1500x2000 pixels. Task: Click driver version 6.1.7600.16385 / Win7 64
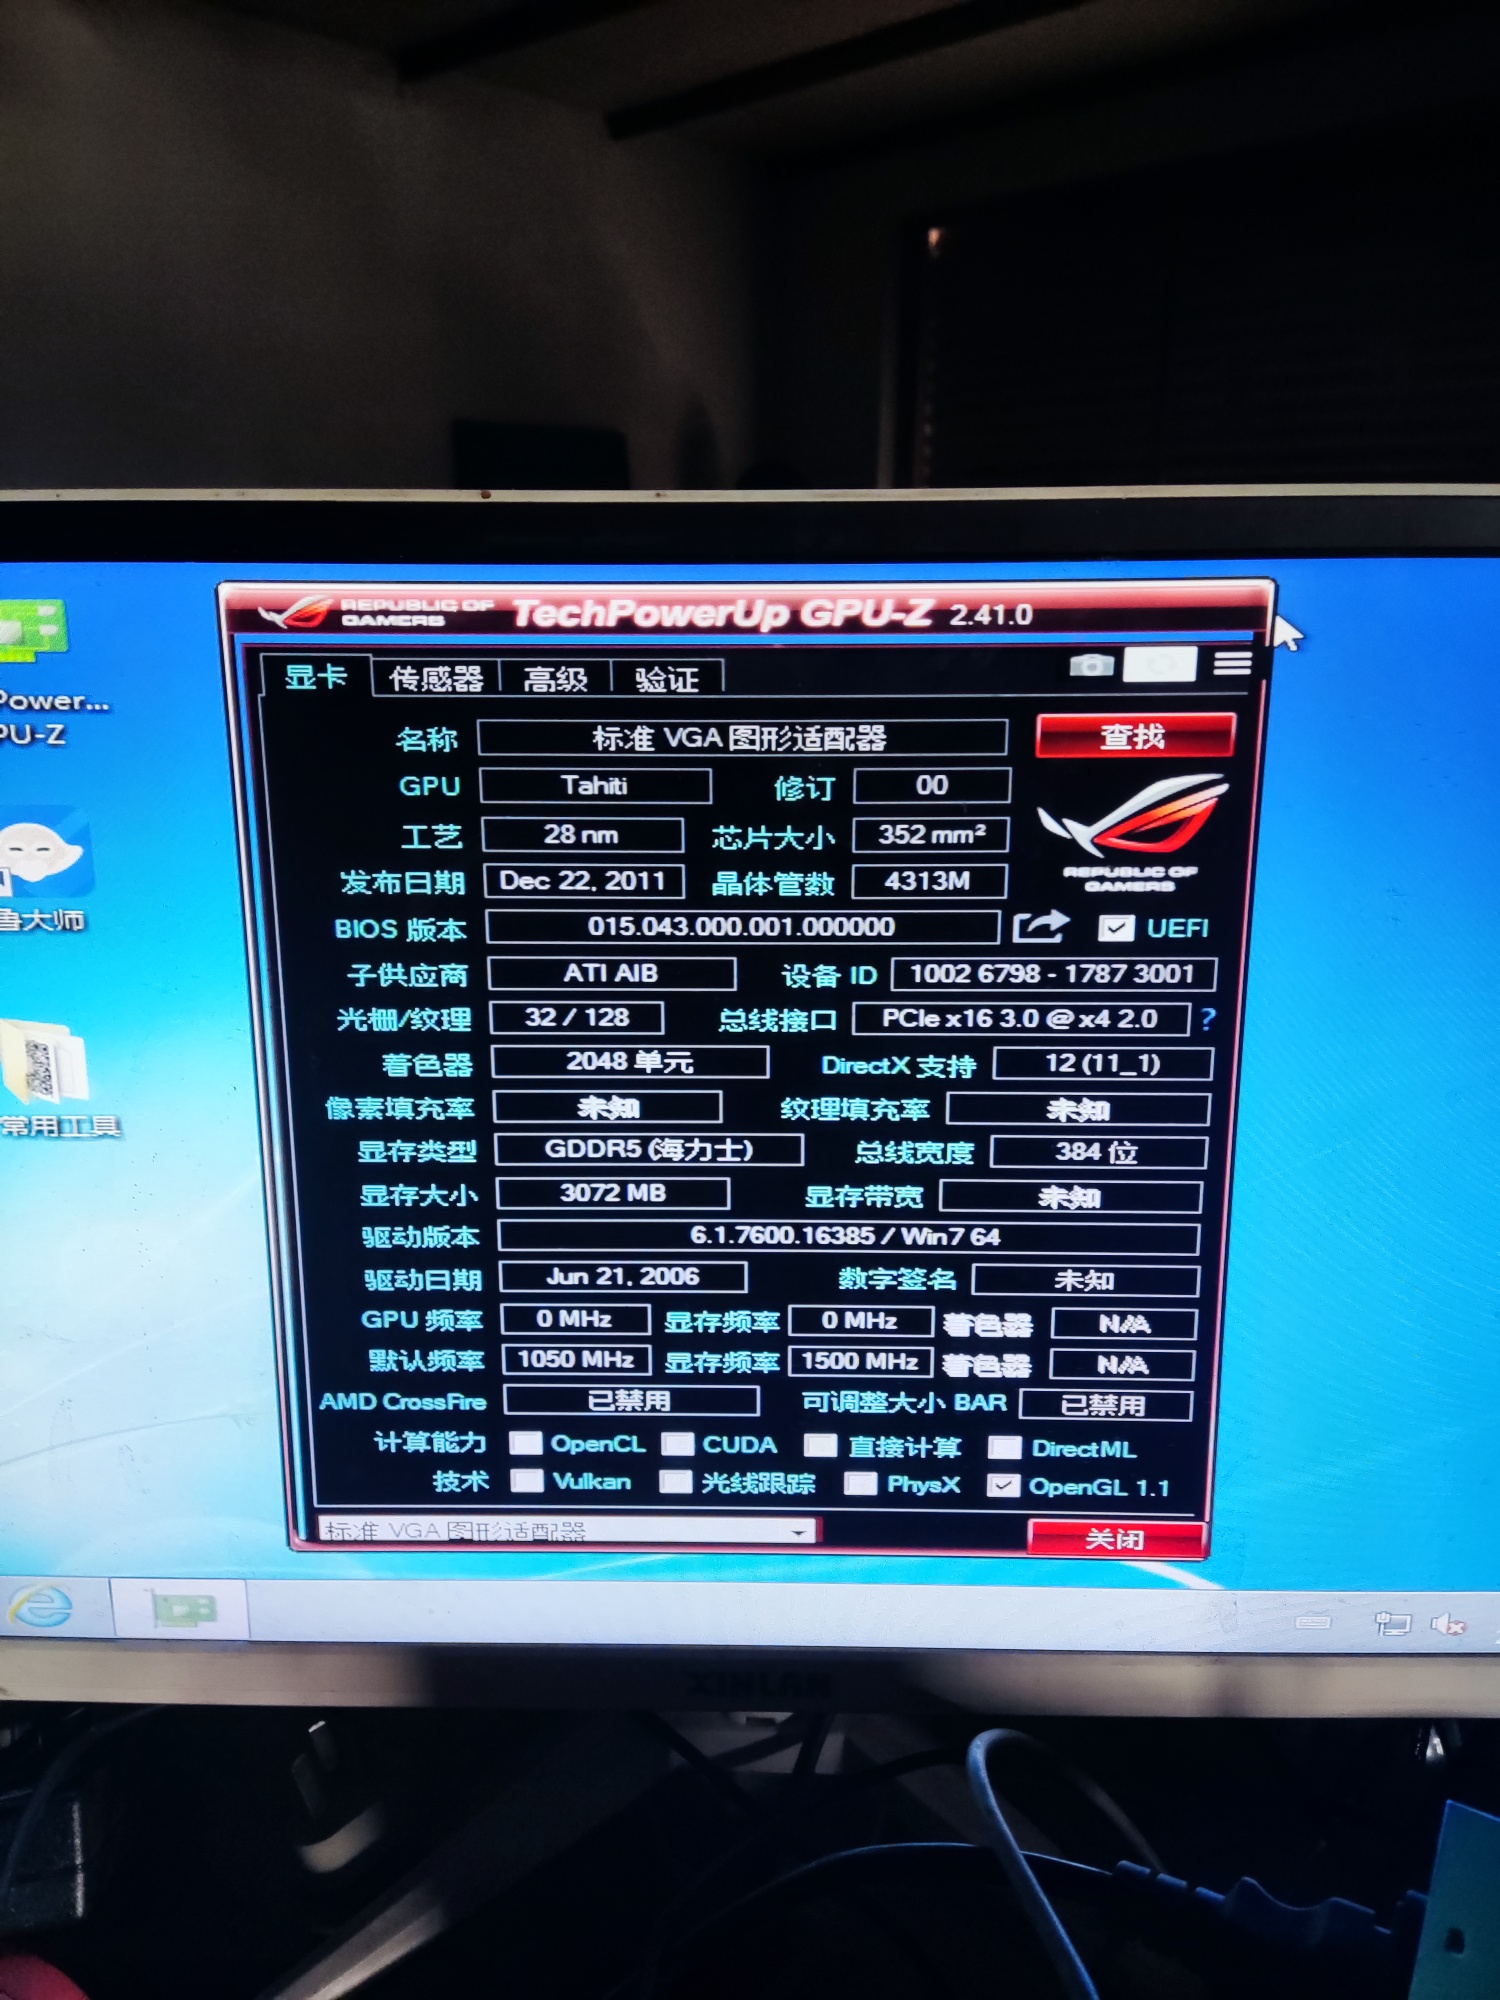tap(848, 1237)
